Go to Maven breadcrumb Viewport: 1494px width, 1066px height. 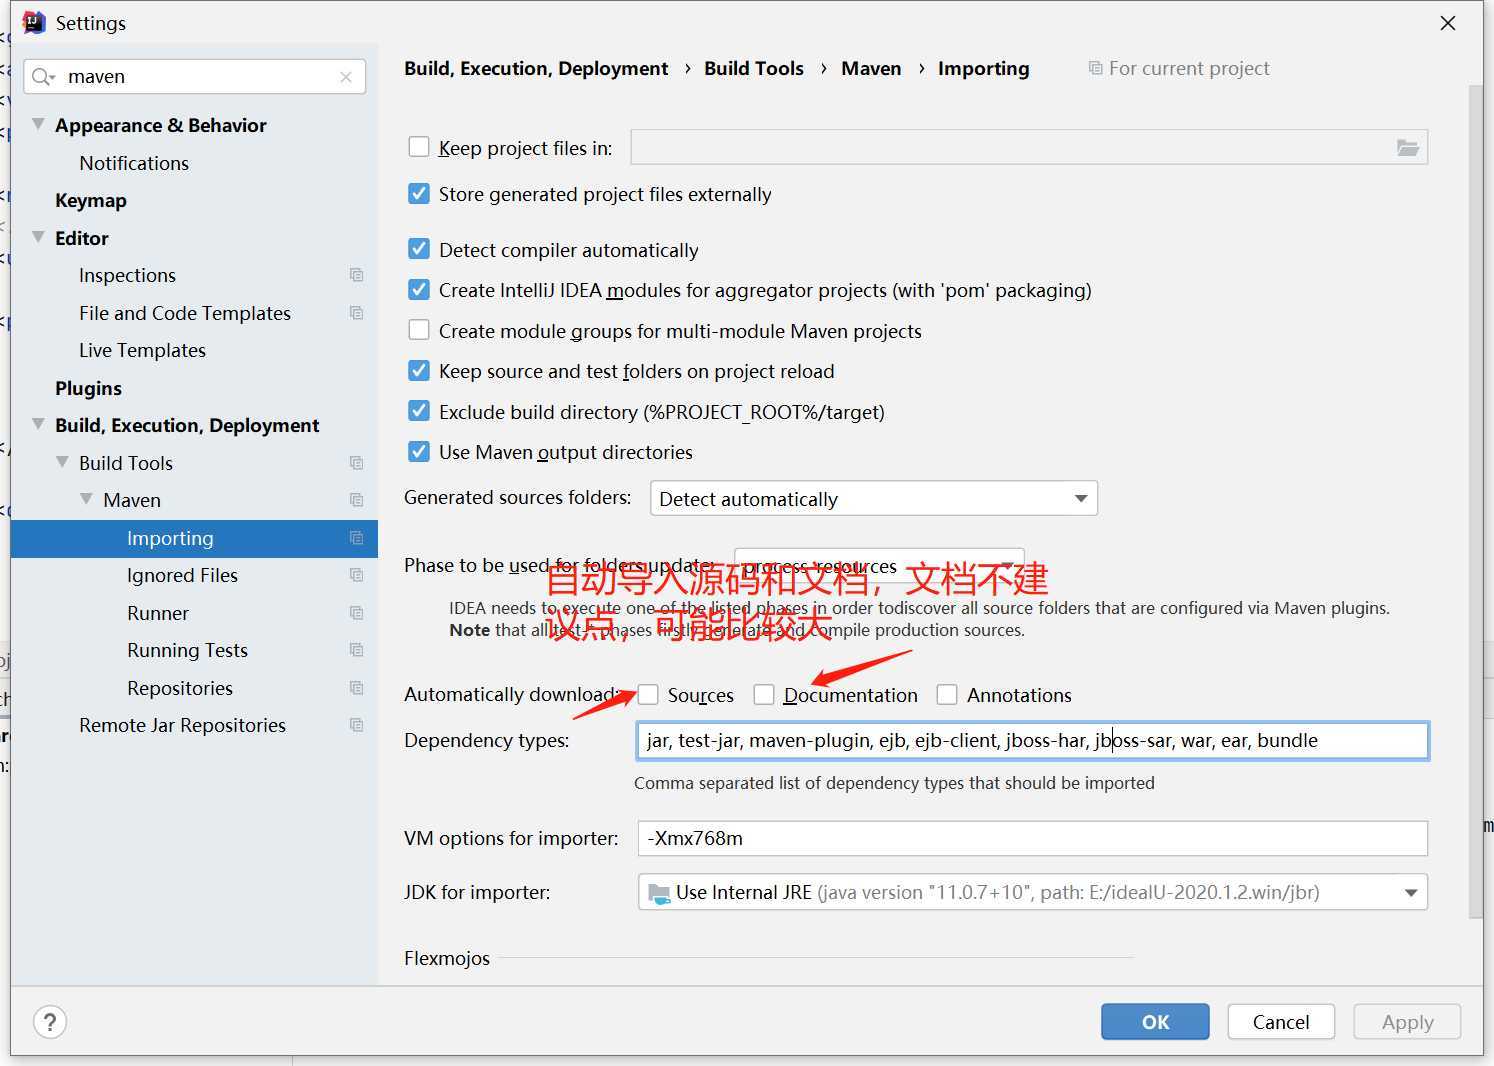(x=871, y=68)
